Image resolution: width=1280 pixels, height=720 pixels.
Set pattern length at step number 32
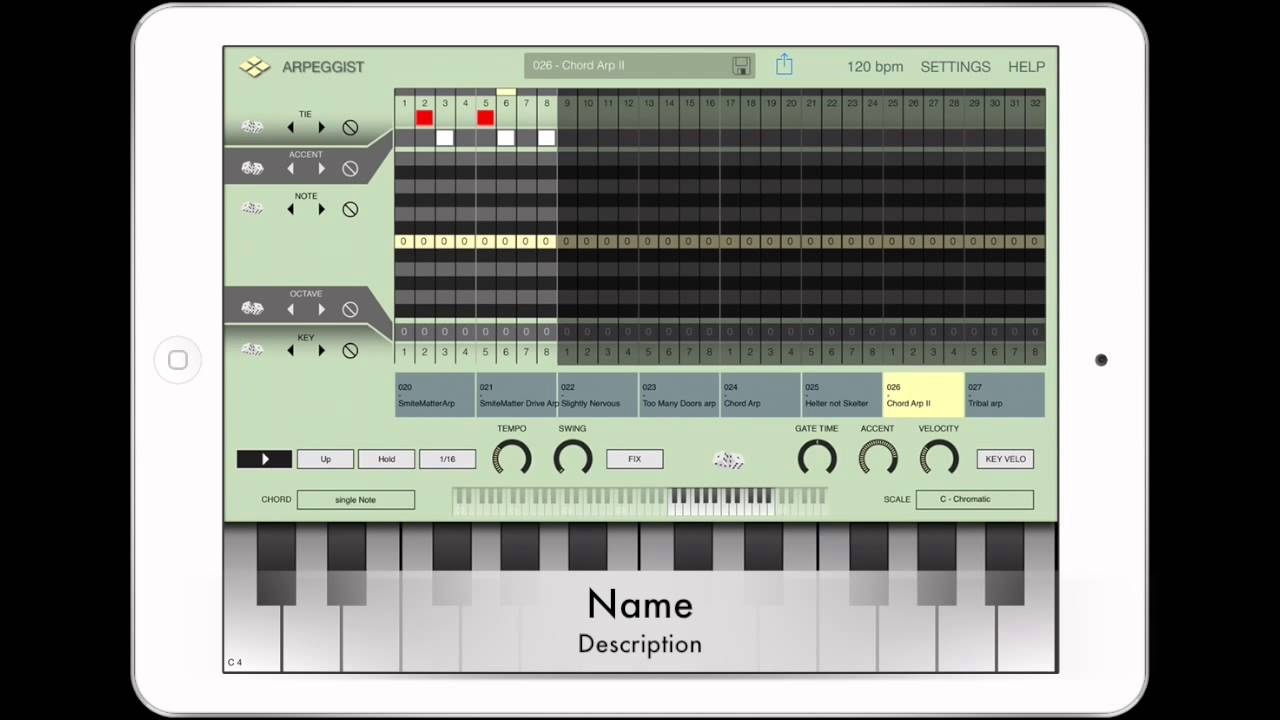pos(1035,103)
